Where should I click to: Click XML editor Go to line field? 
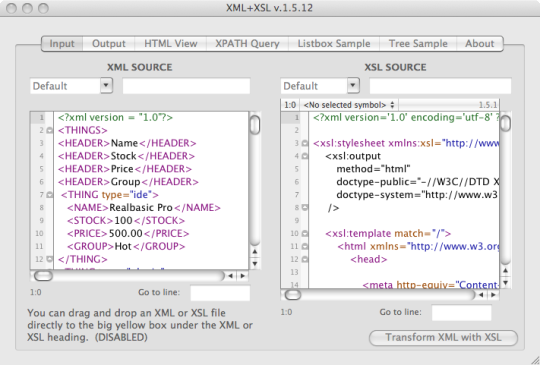point(220,293)
